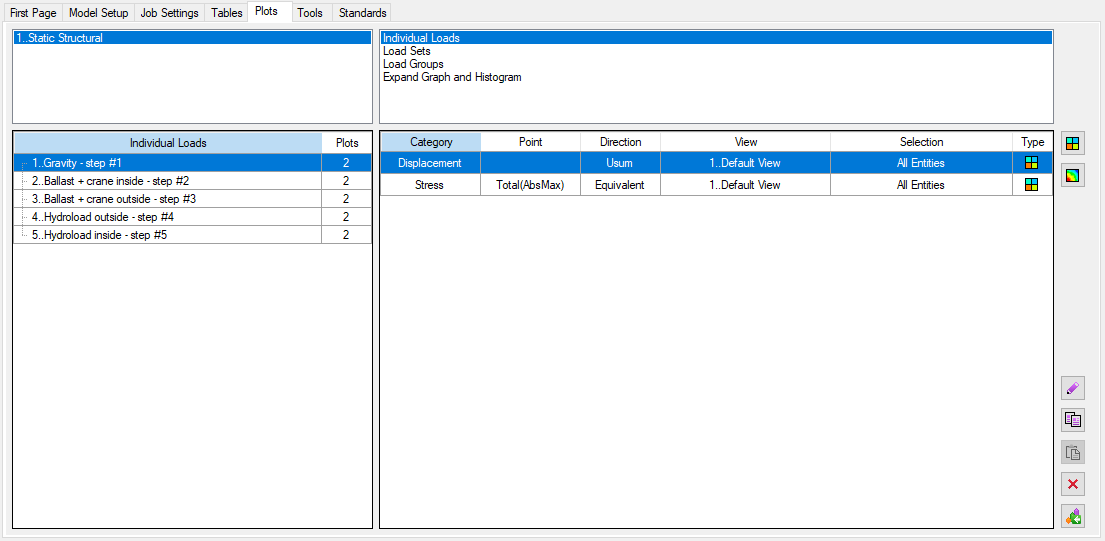1105x541 pixels.
Task: Click the bottom-right colored shapes icon
Action: click(x=1072, y=516)
